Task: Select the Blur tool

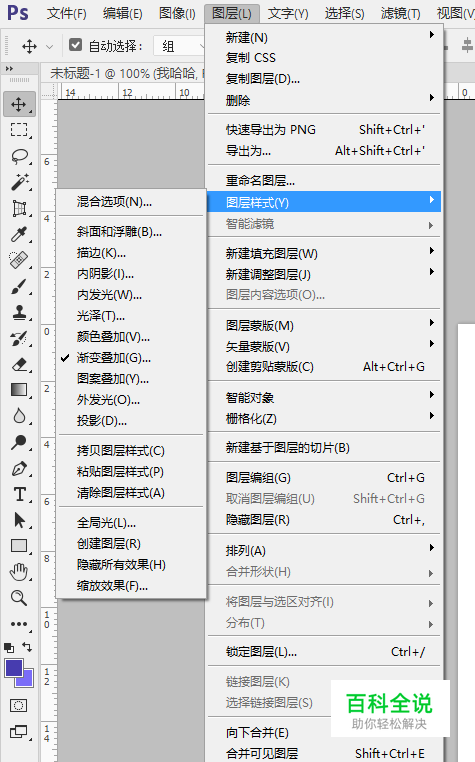Action: tap(19, 416)
